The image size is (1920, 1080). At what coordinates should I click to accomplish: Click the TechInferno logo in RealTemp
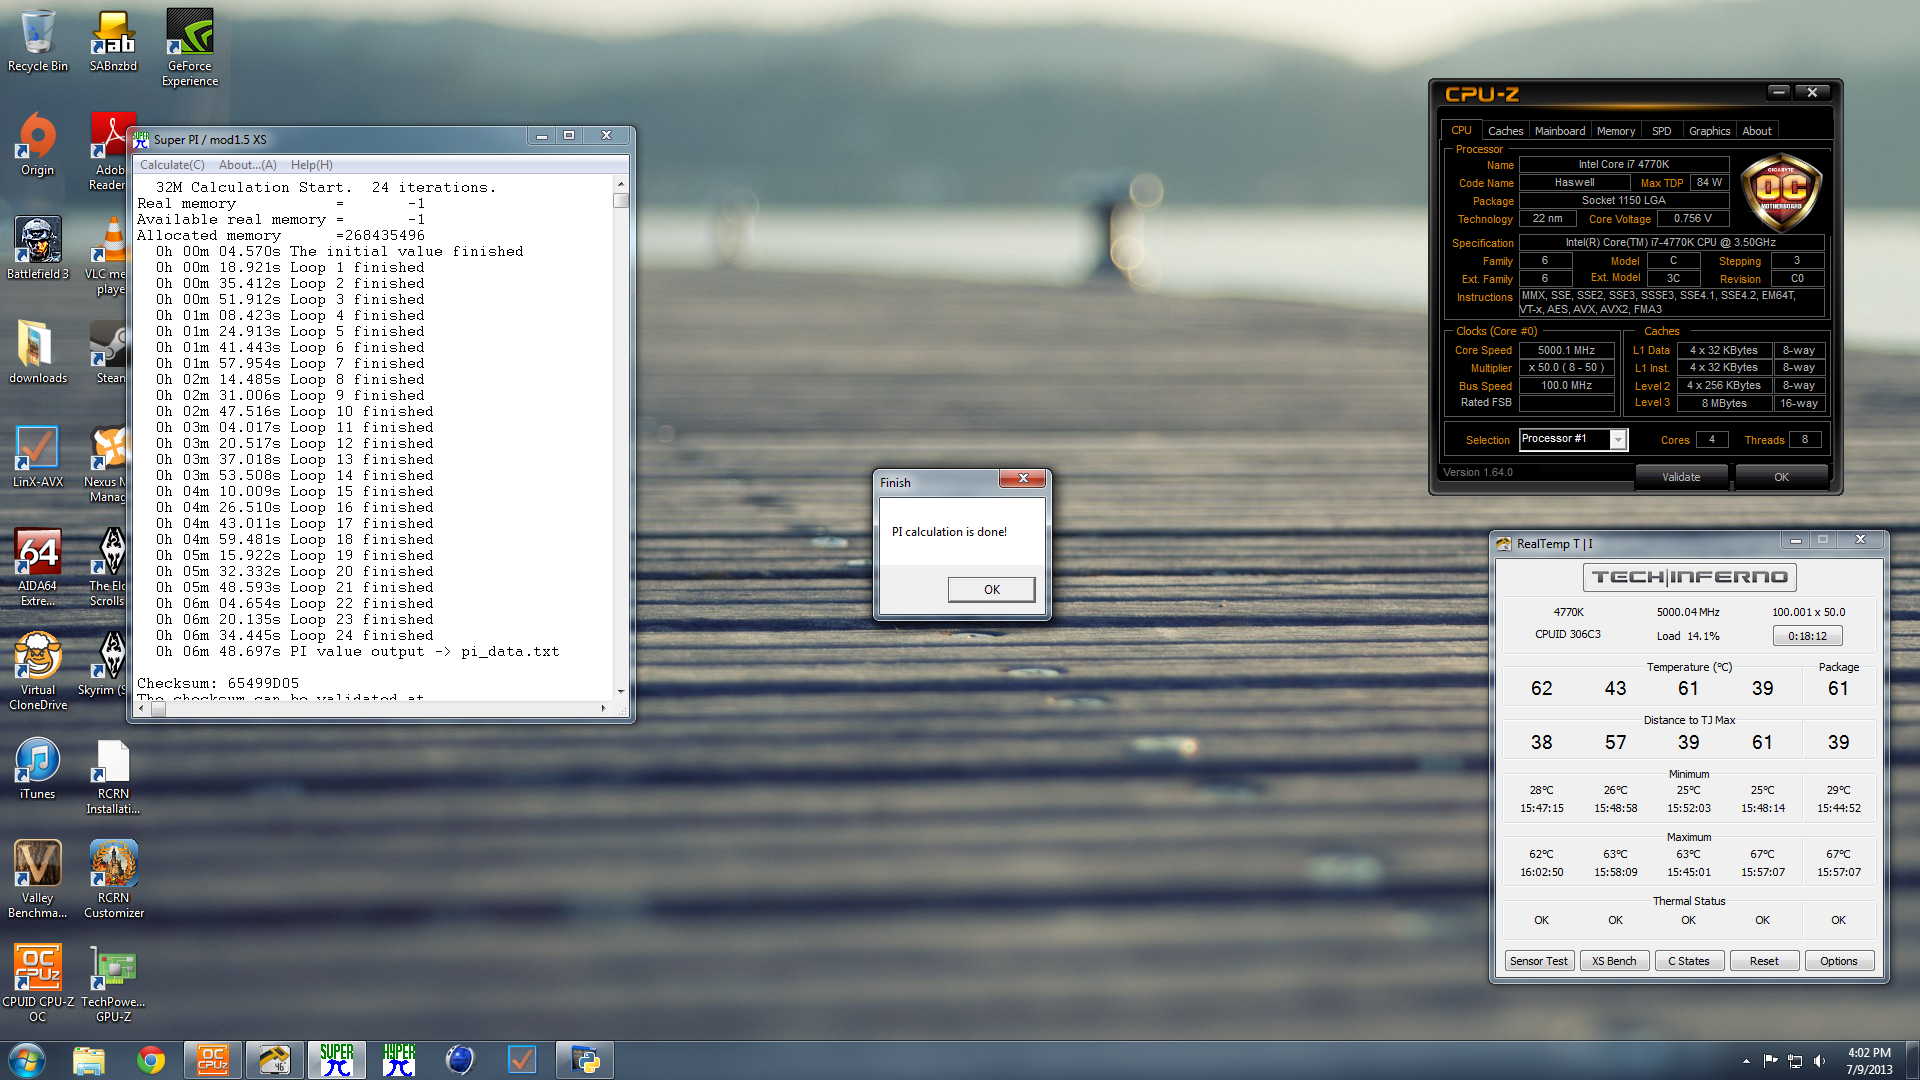1690,577
